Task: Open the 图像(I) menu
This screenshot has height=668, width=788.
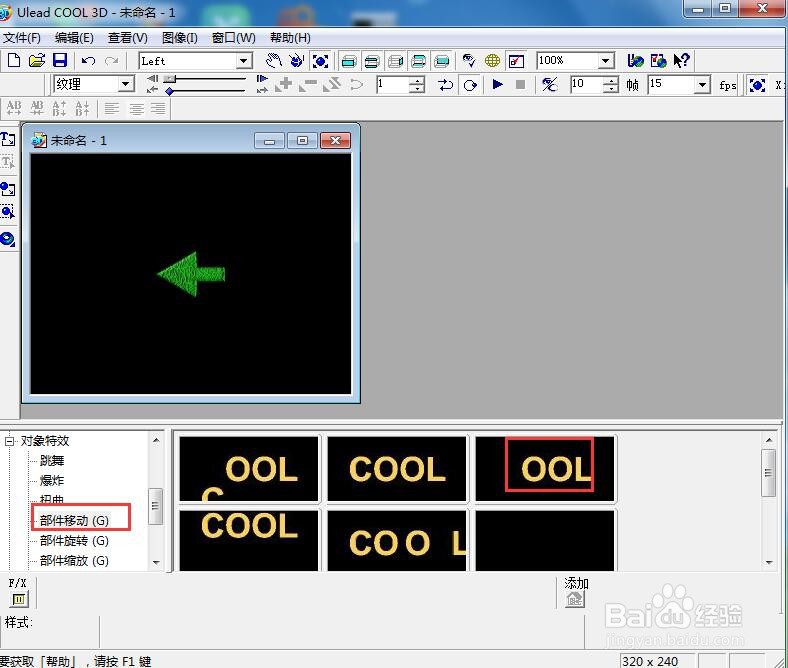Action: tap(179, 38)
